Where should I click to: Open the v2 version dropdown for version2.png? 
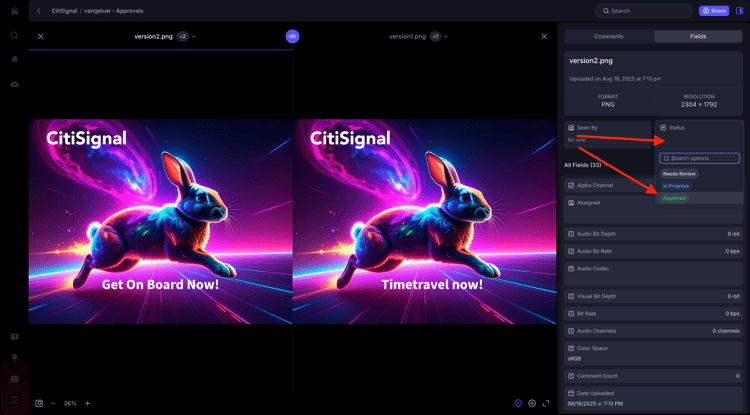tap(186, 36)
